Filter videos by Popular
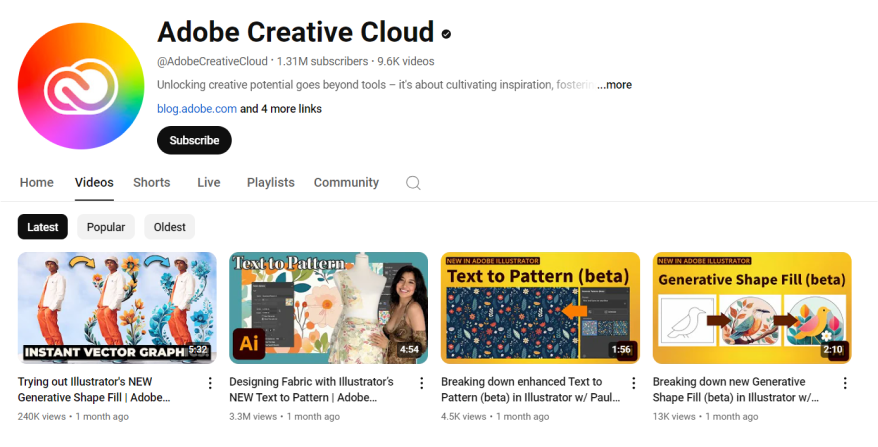Image resolution: width=878 pixels, height=447 pixels. click(106, 227)
